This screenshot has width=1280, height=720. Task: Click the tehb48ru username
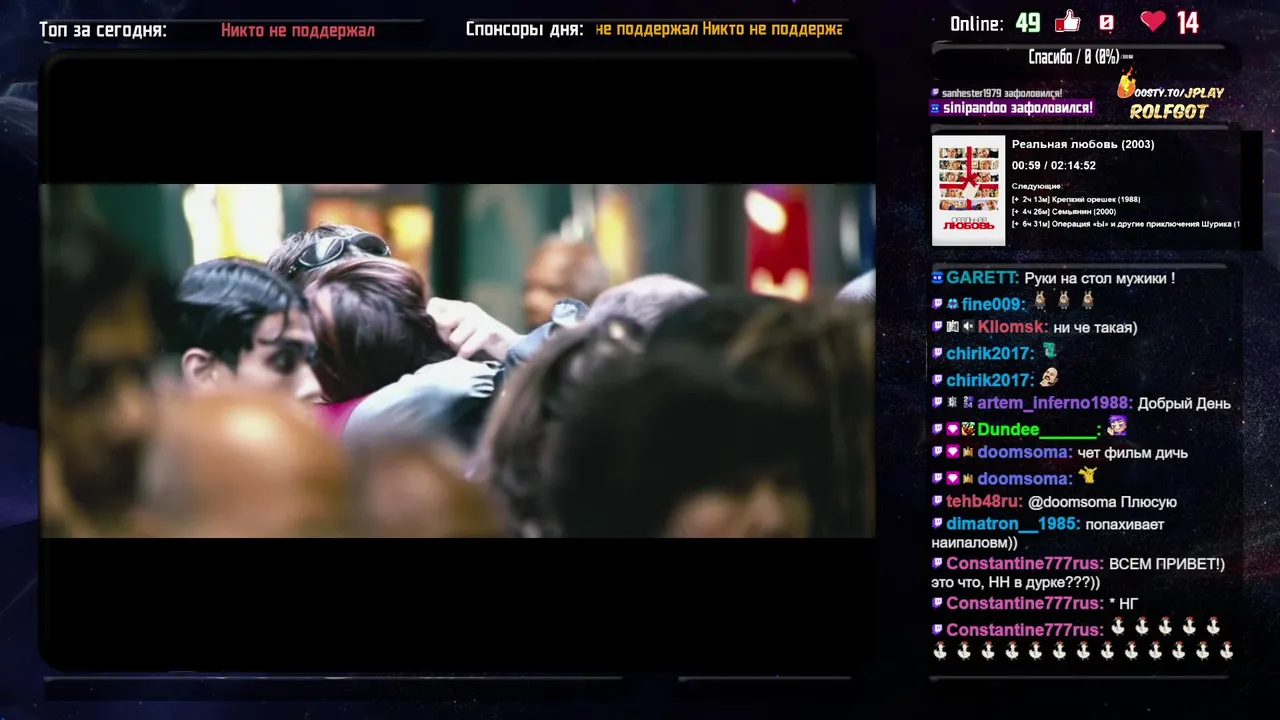coord(985,502)
